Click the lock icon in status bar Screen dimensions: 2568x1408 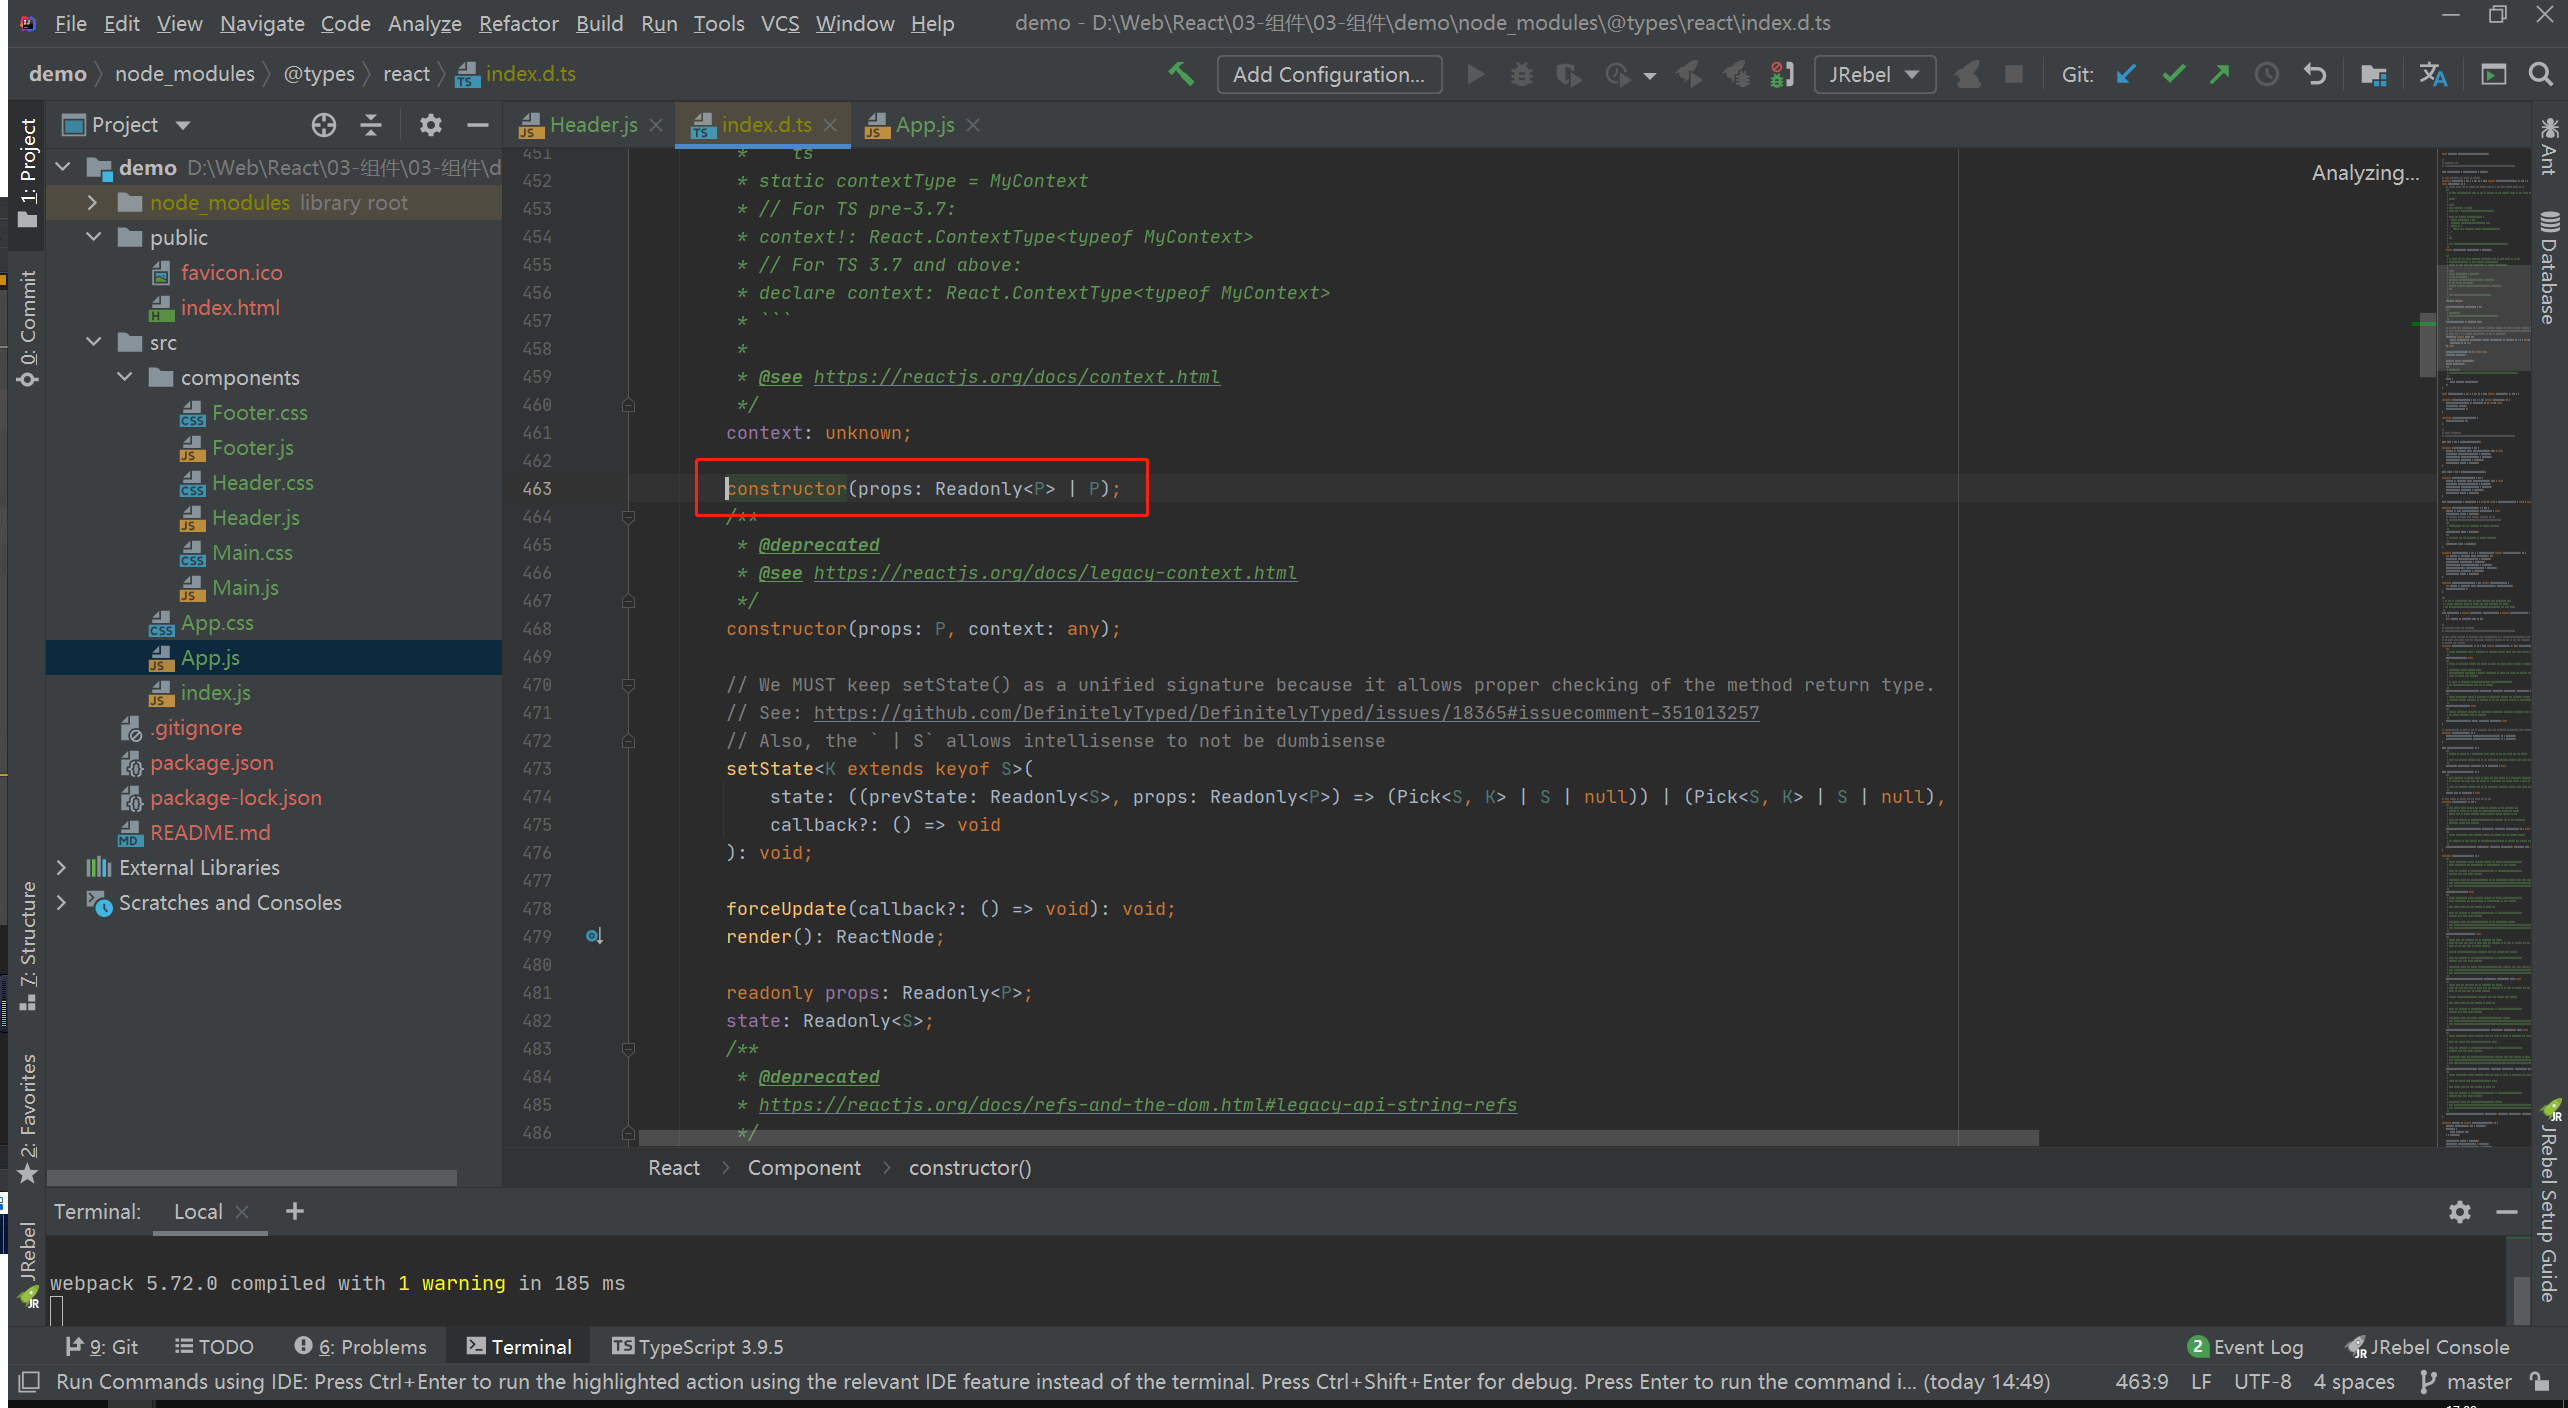point(2539,1381)
